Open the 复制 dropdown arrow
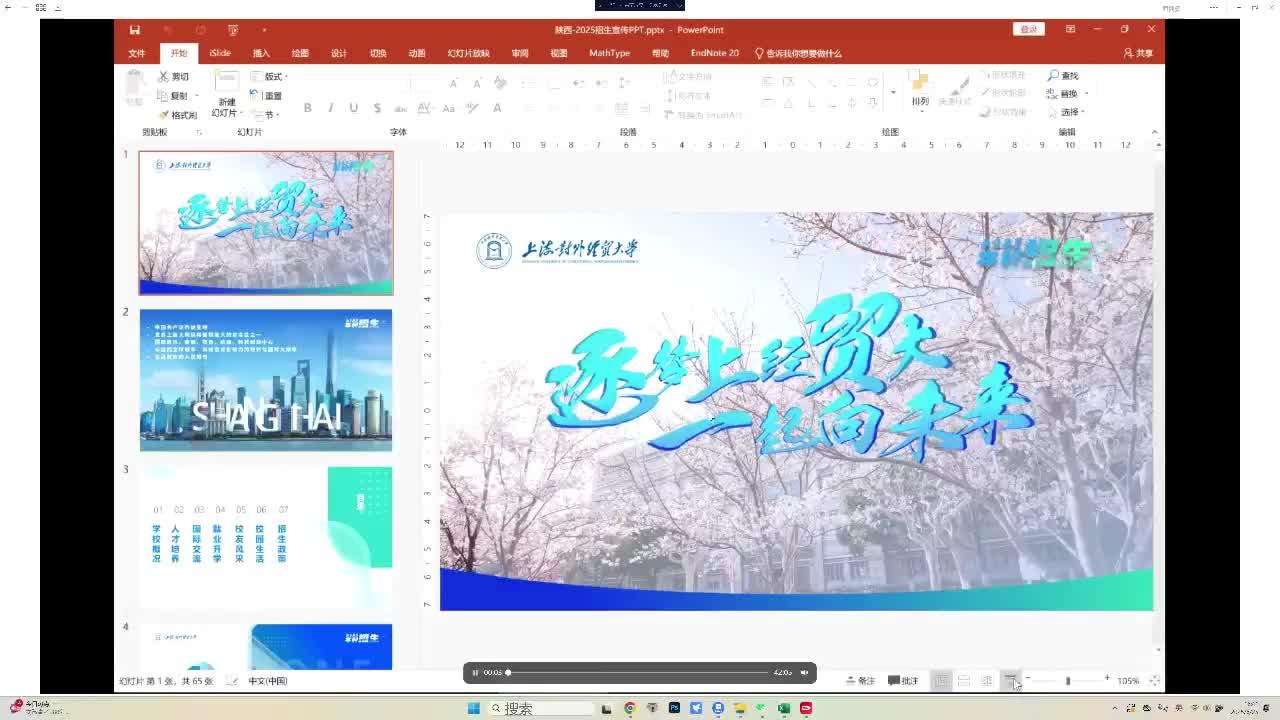 point(197,96)
